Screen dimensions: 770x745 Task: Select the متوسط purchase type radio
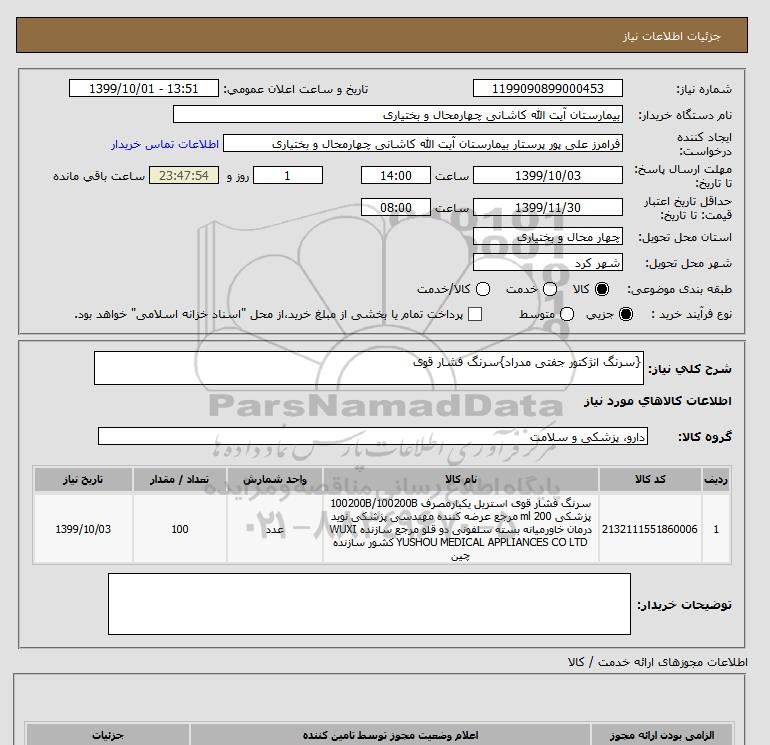tap(567, 314)
